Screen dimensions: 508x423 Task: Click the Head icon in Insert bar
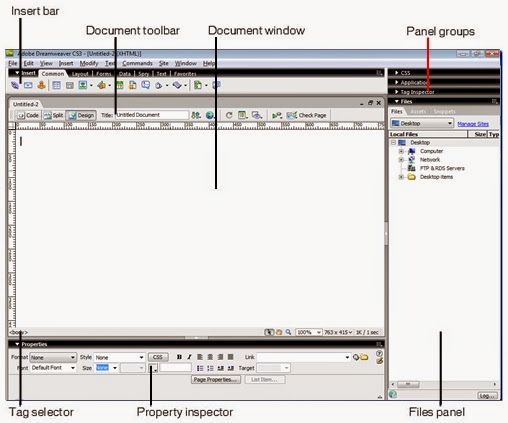click(x=159, y=86)
